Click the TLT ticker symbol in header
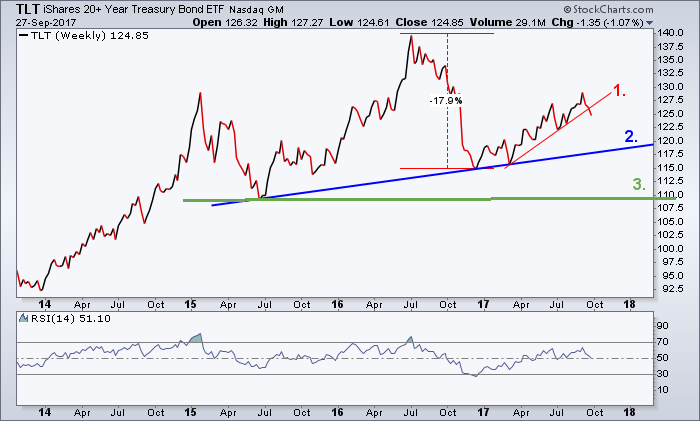This screenshot has width=700, height=421. tap(28, 9)
